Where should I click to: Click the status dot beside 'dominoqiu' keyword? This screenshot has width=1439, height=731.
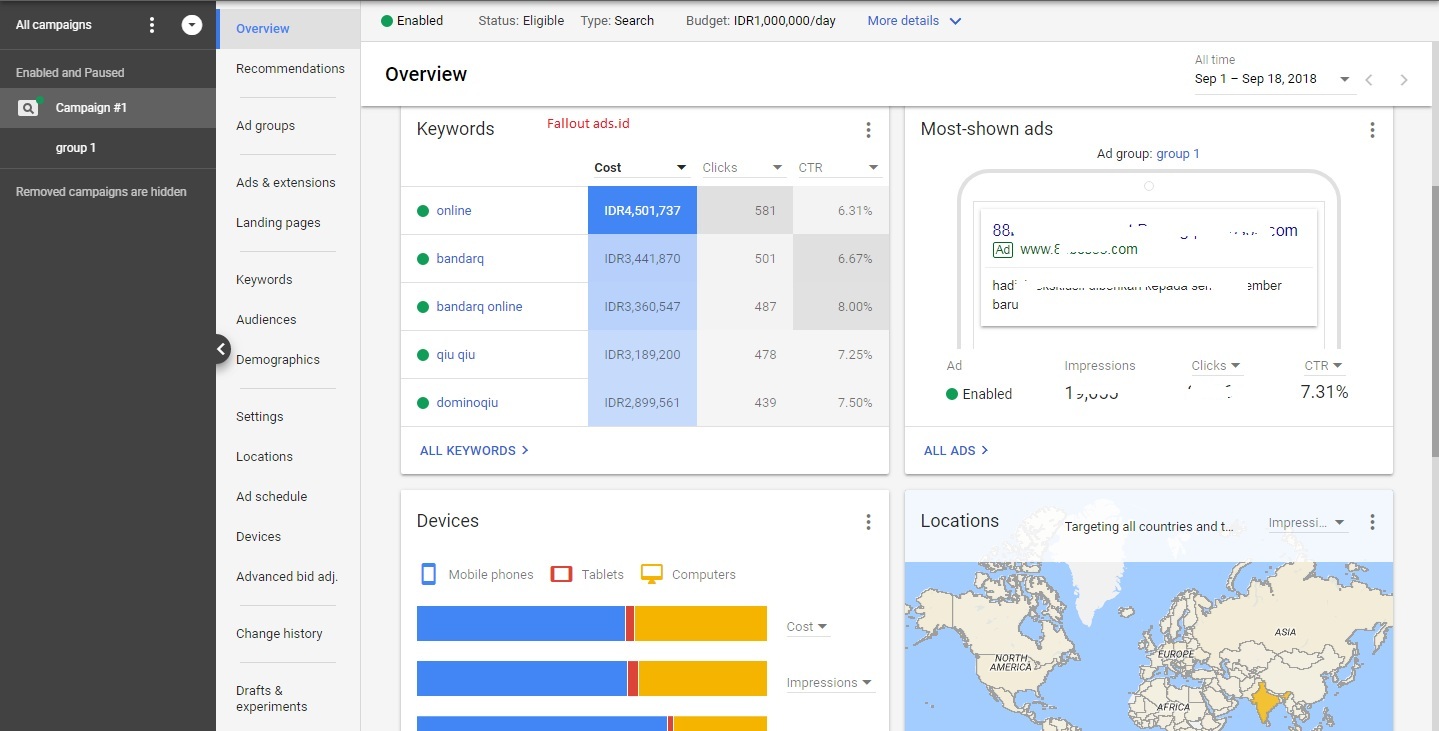pos(423,403)
